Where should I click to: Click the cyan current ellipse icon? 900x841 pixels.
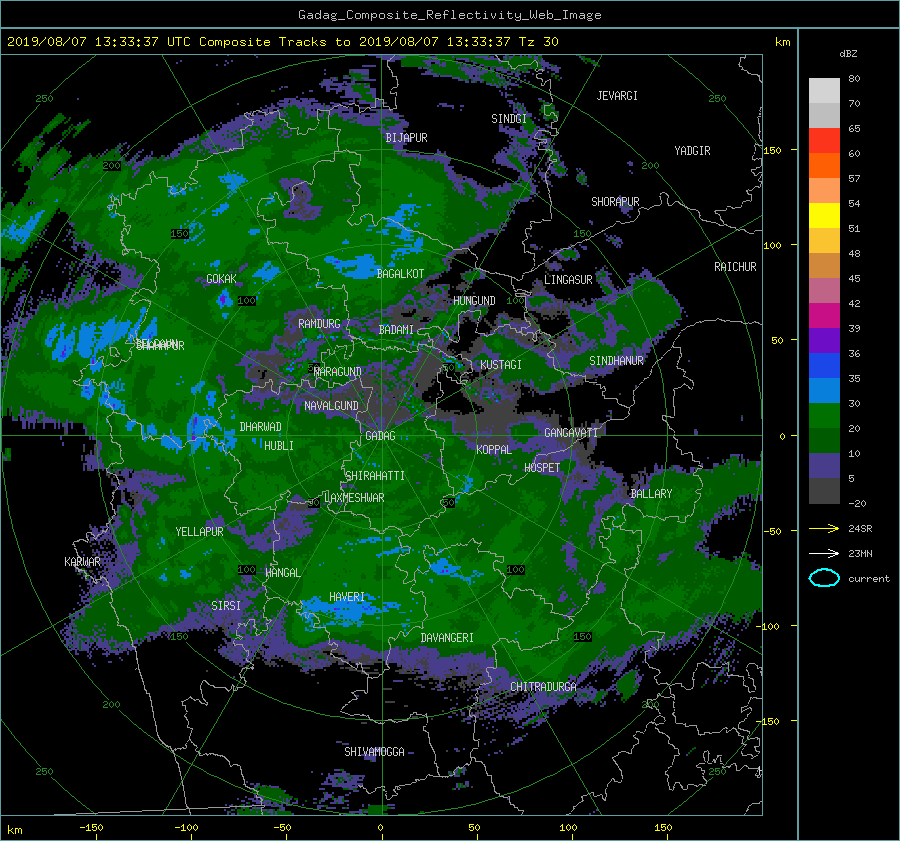[x=824, y=578]
